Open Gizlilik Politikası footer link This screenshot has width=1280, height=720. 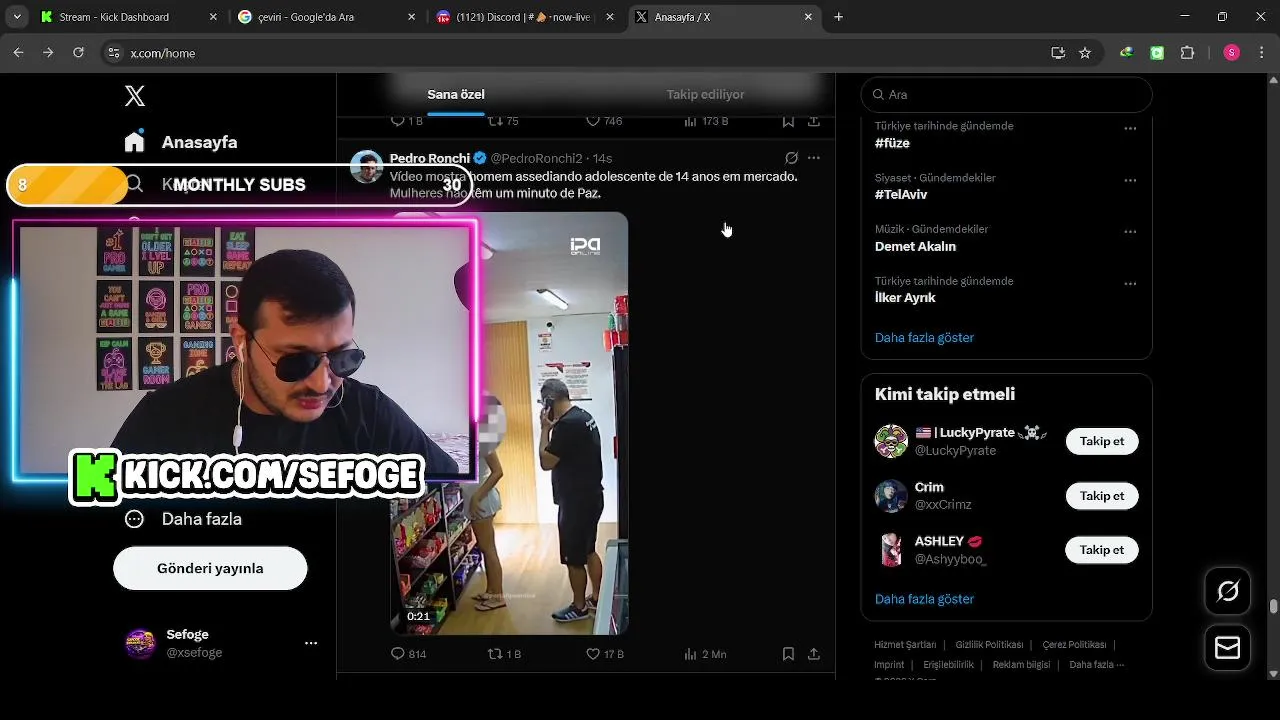point(989,645)
